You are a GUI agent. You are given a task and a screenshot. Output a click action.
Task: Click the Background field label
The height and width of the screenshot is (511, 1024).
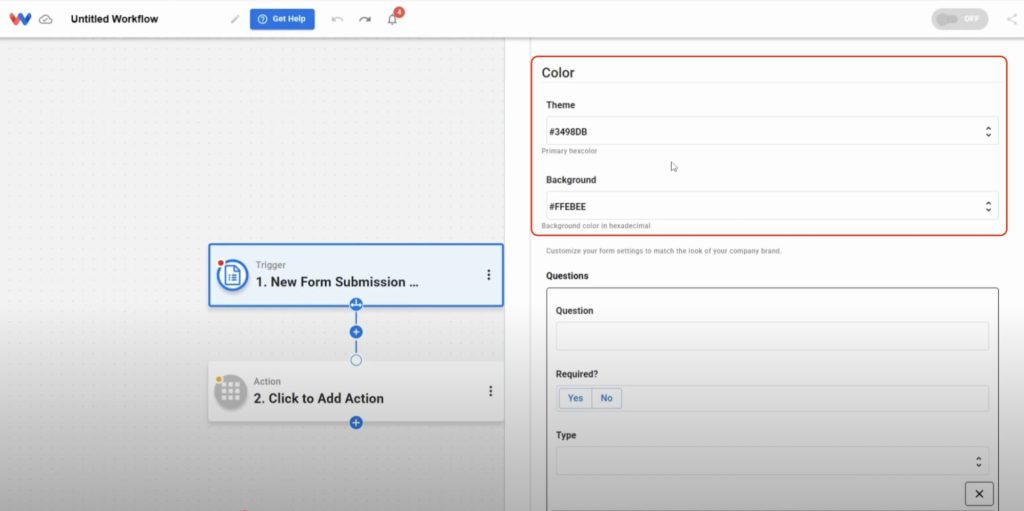pos(571,180)
